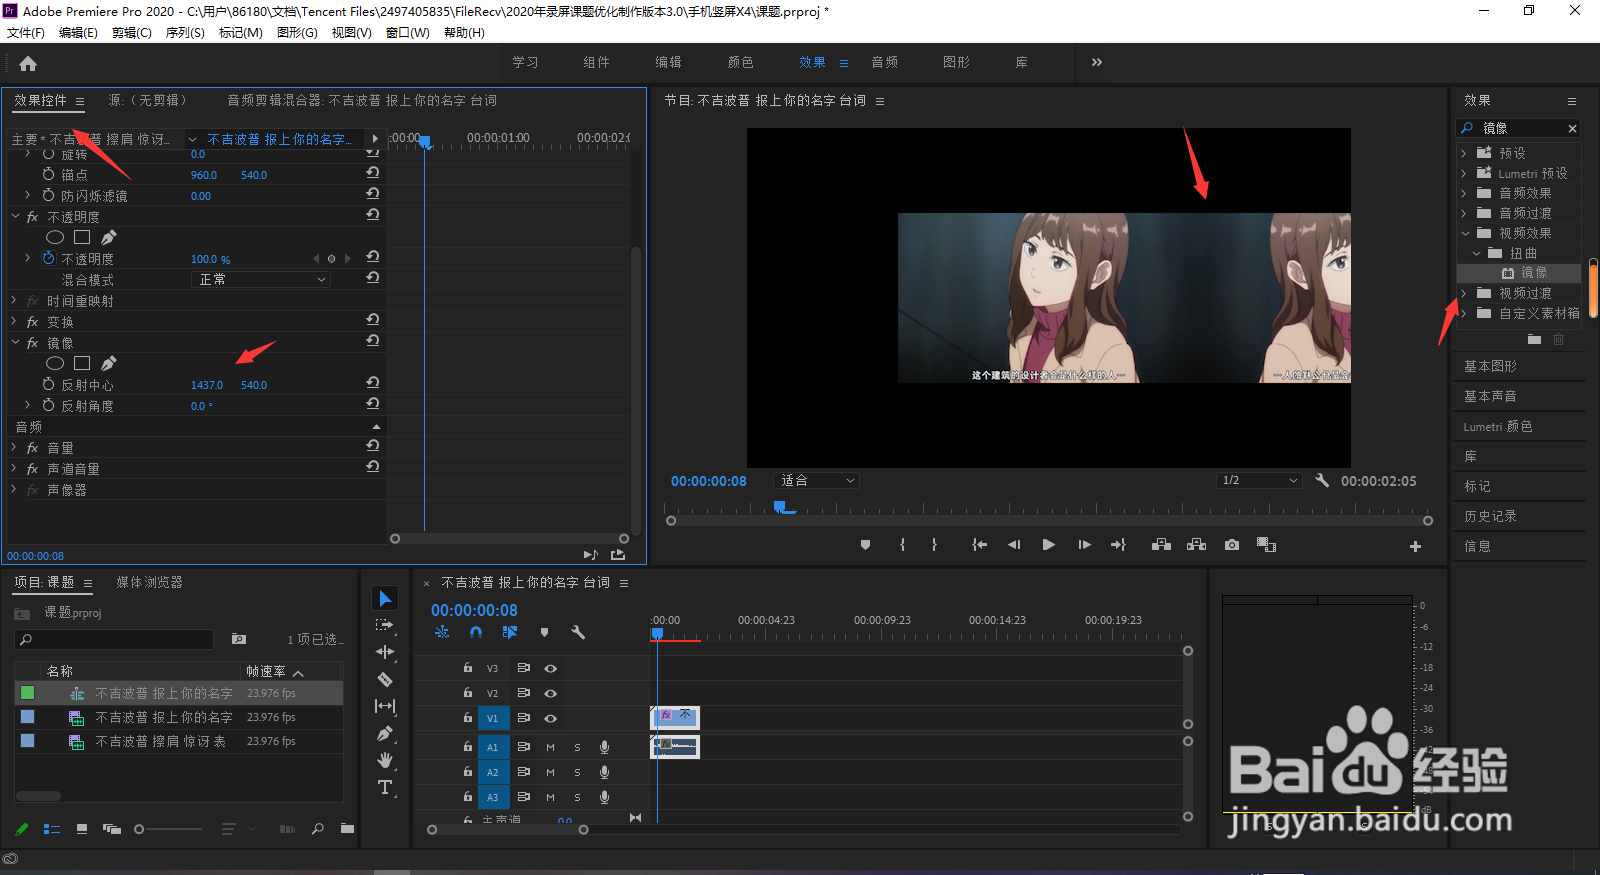Mute audio track A1

pos(550,747)
